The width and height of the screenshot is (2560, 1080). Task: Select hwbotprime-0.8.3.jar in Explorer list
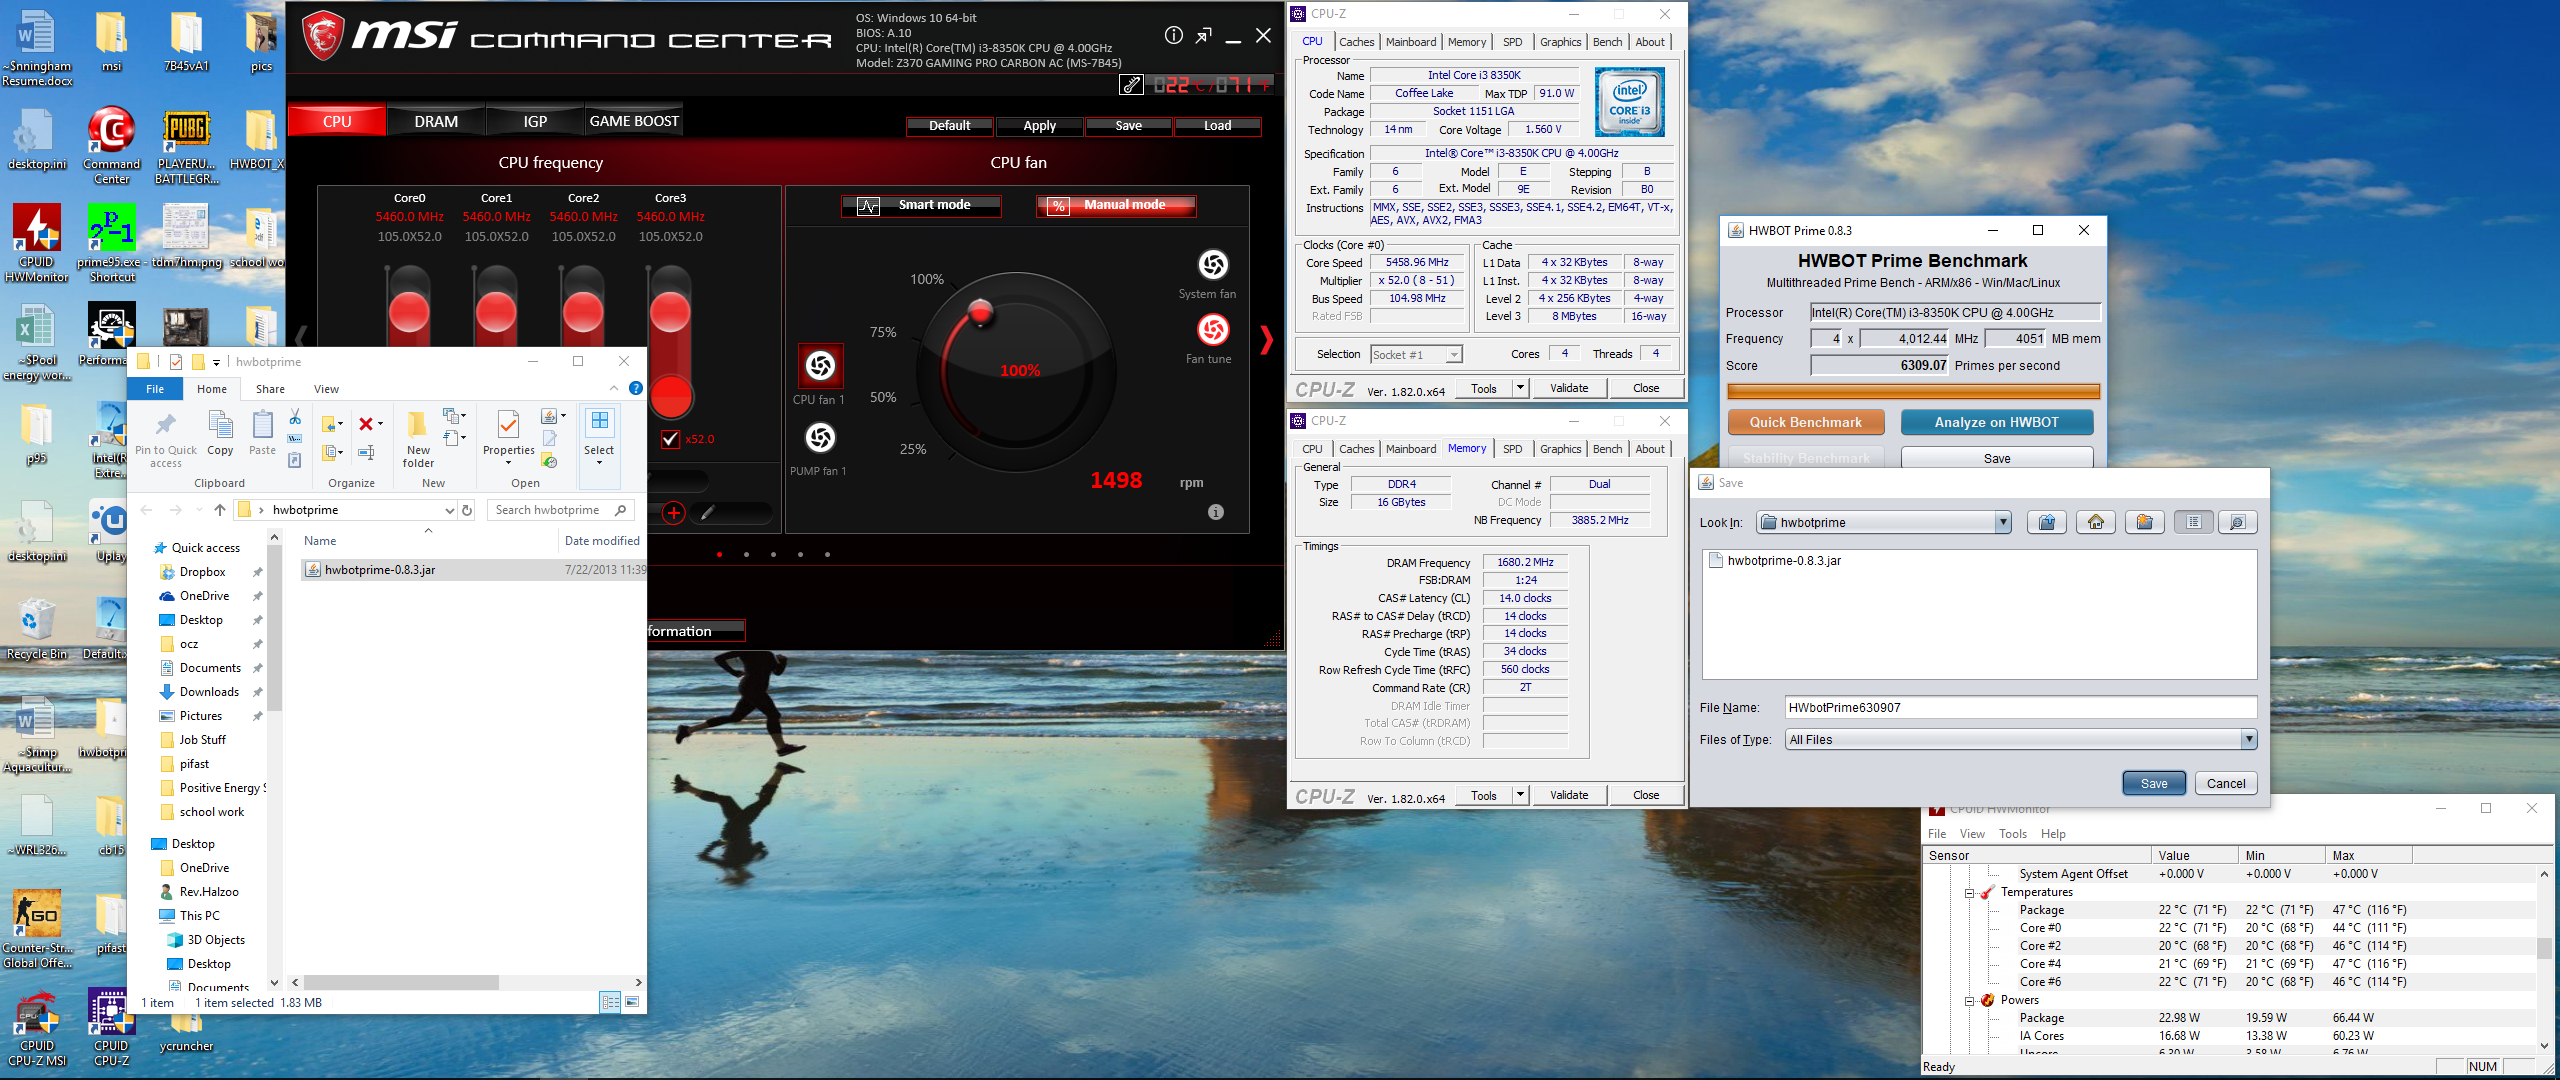pos(473,569)
